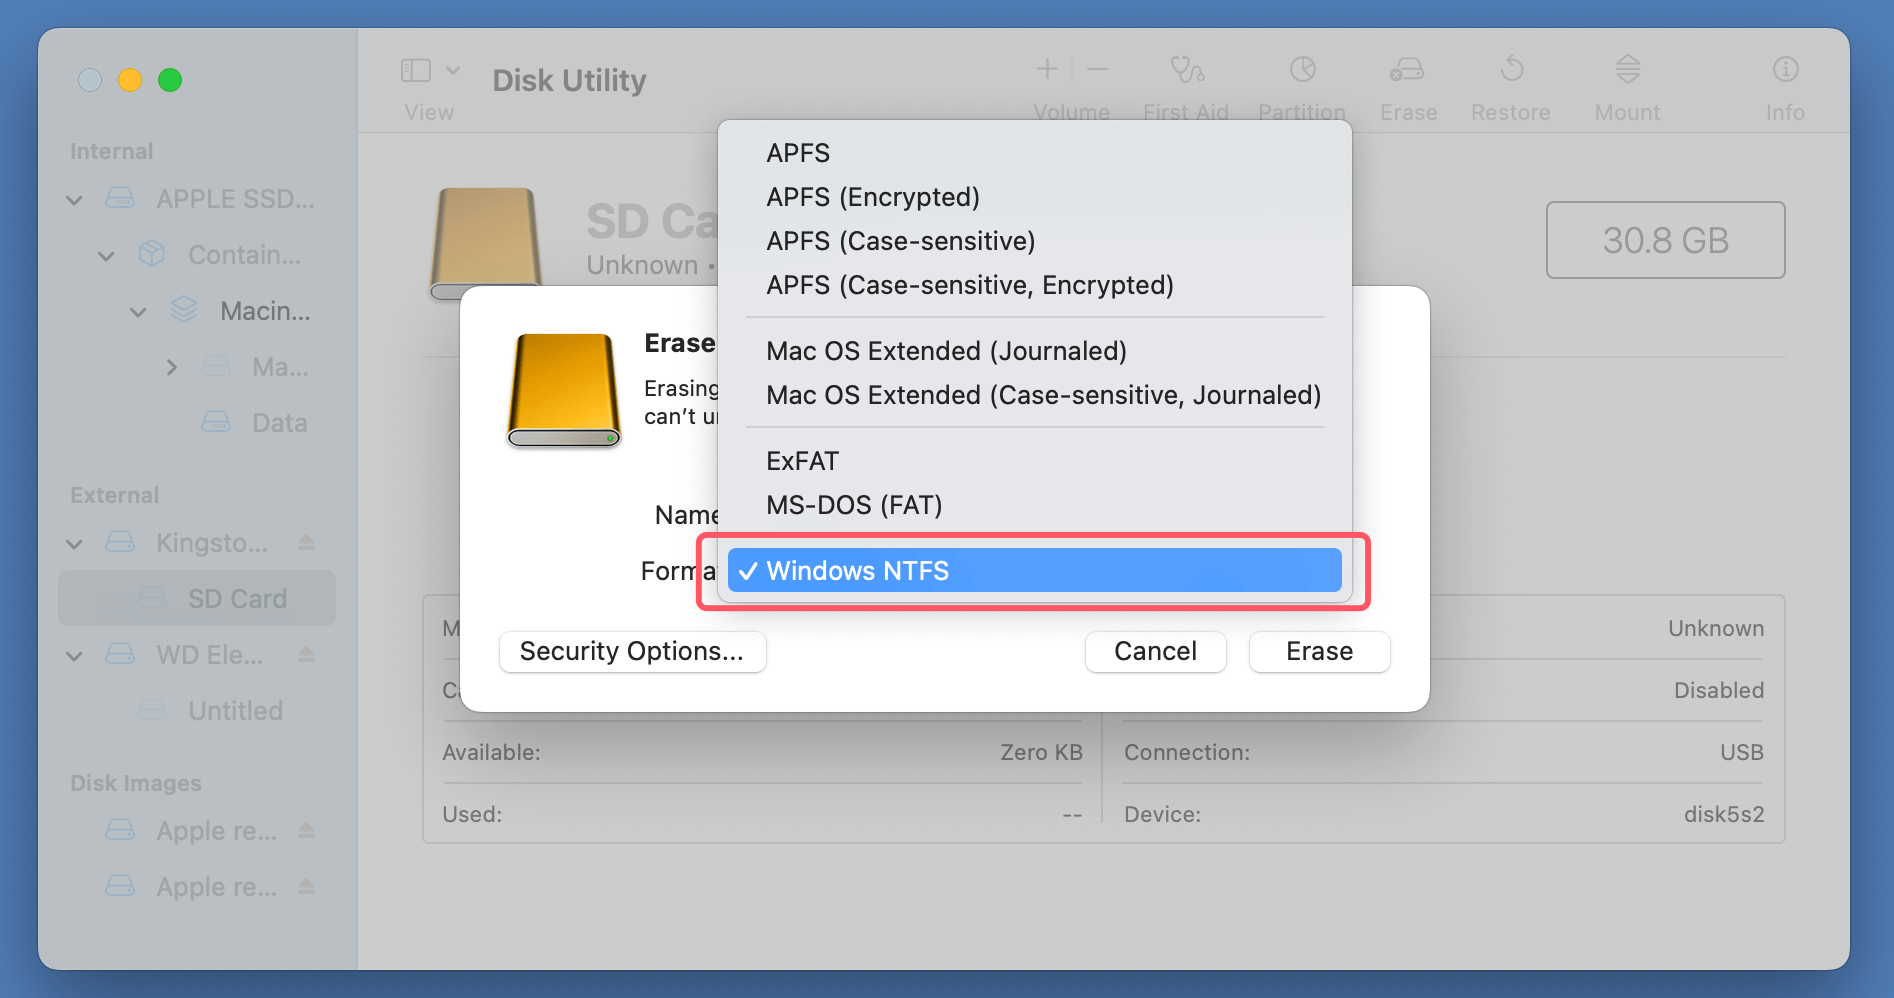The height and width of the screenshot is (998, 1894).
Task: Eject the first Apple disk image
Action: [307, 830]
